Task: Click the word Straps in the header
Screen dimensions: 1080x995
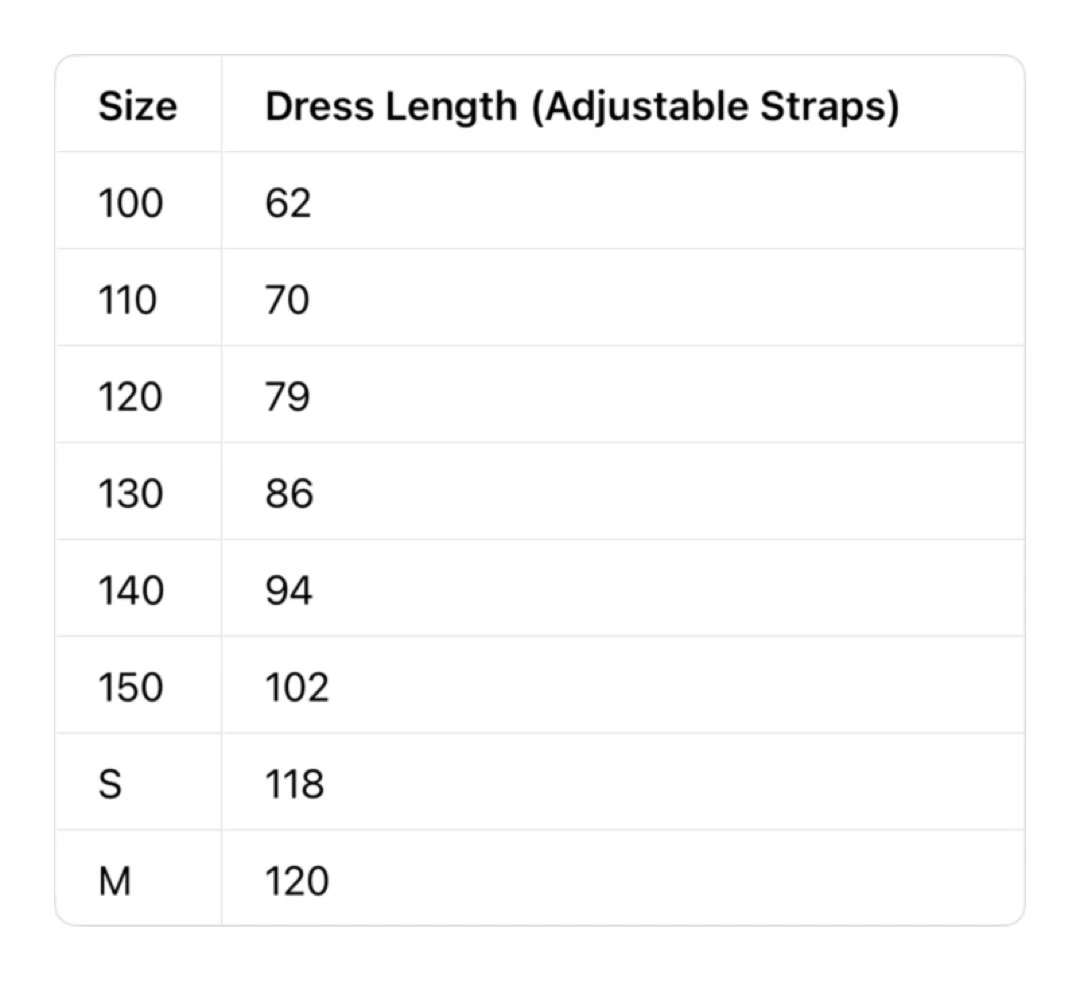Action: 829,107
